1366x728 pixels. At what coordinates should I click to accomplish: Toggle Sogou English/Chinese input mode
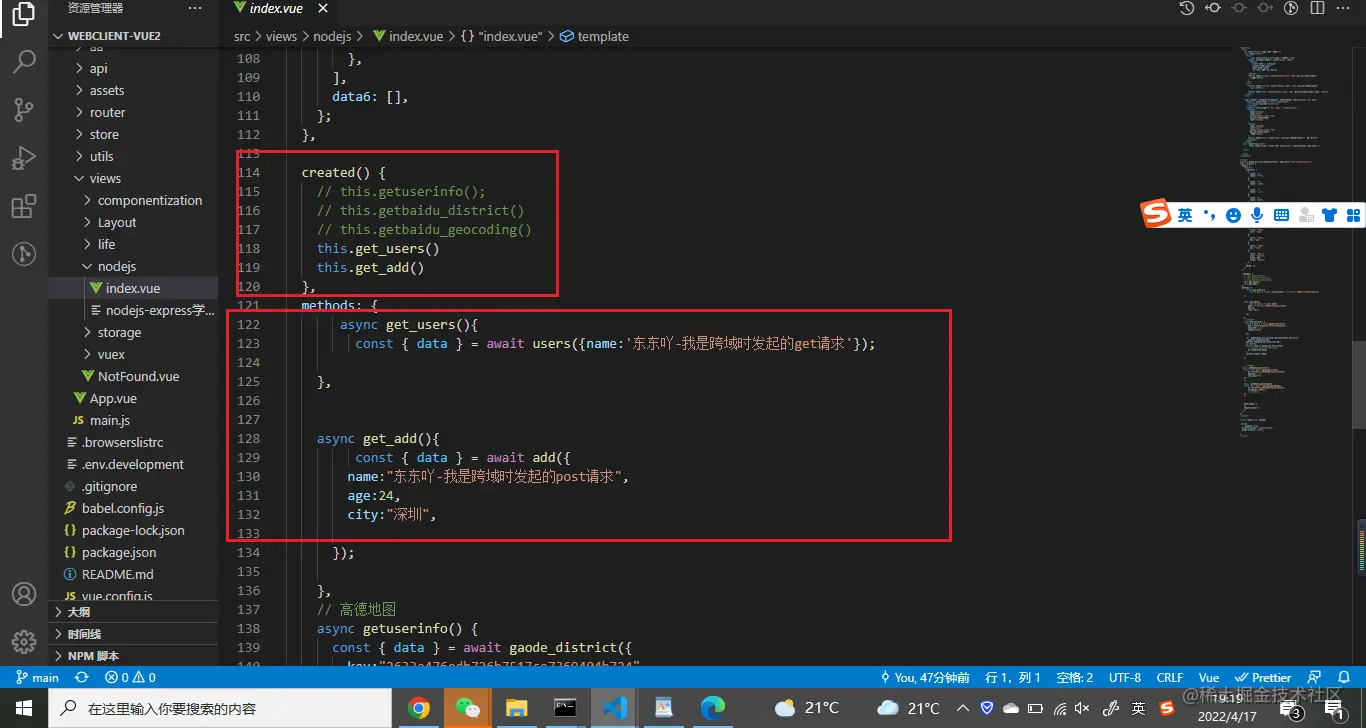point(1185,215)
